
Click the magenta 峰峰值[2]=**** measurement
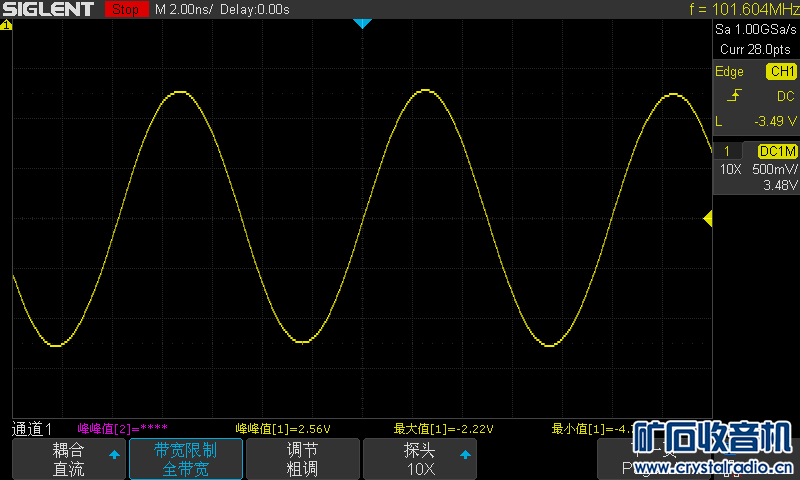tap(122, 428)
